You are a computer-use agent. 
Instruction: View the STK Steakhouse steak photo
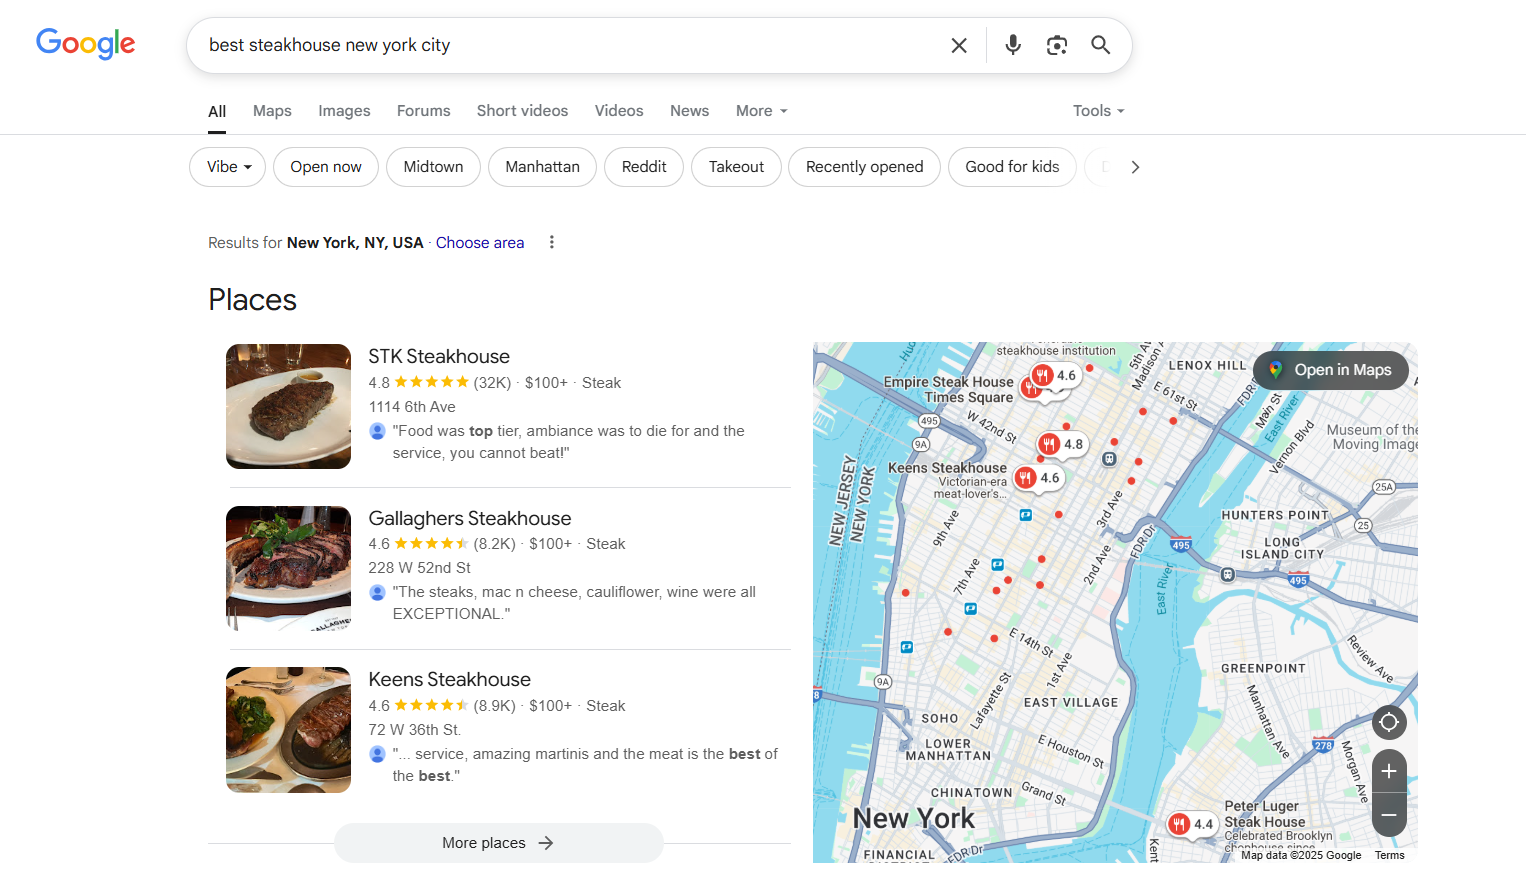(288, 406)
